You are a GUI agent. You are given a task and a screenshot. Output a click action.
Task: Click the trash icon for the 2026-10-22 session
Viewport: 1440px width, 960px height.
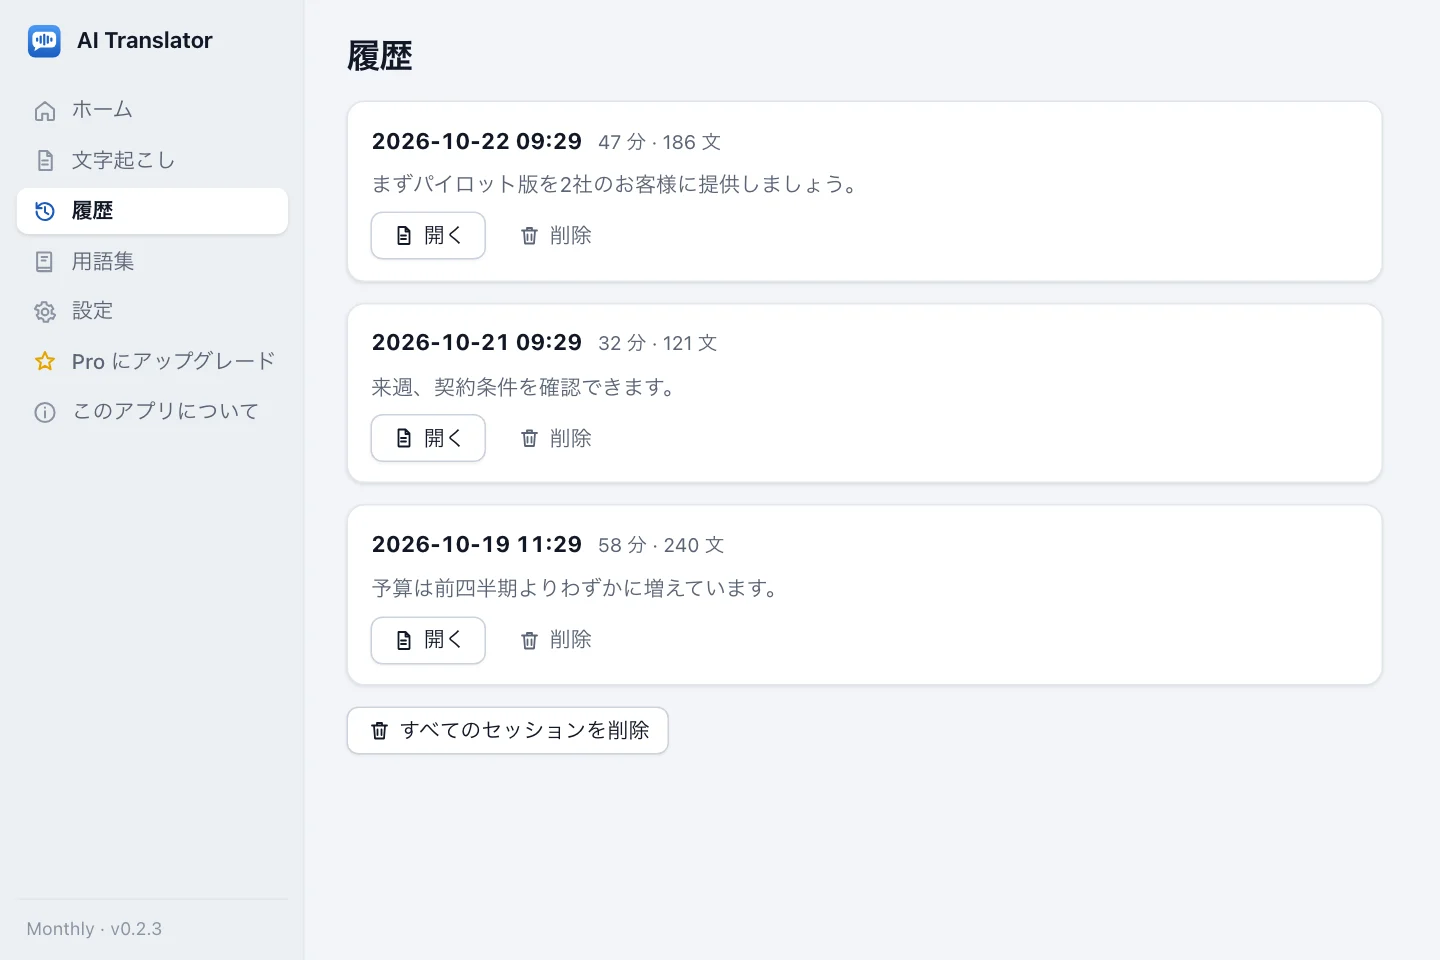(x=529, y=236)
